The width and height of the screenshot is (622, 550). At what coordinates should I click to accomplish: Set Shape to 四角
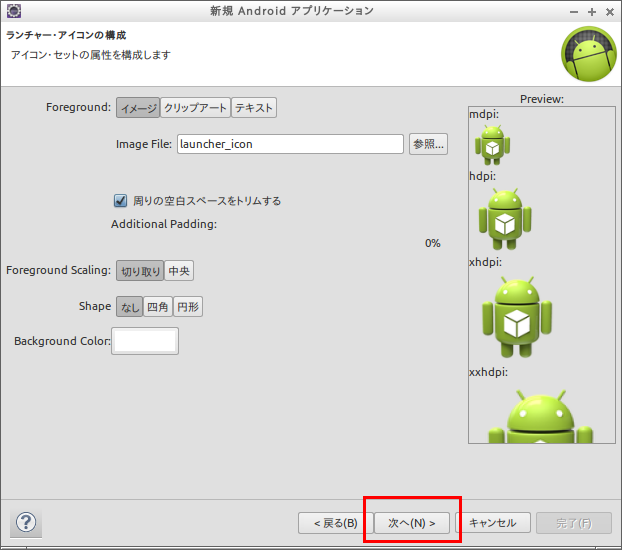pos(158,307)
